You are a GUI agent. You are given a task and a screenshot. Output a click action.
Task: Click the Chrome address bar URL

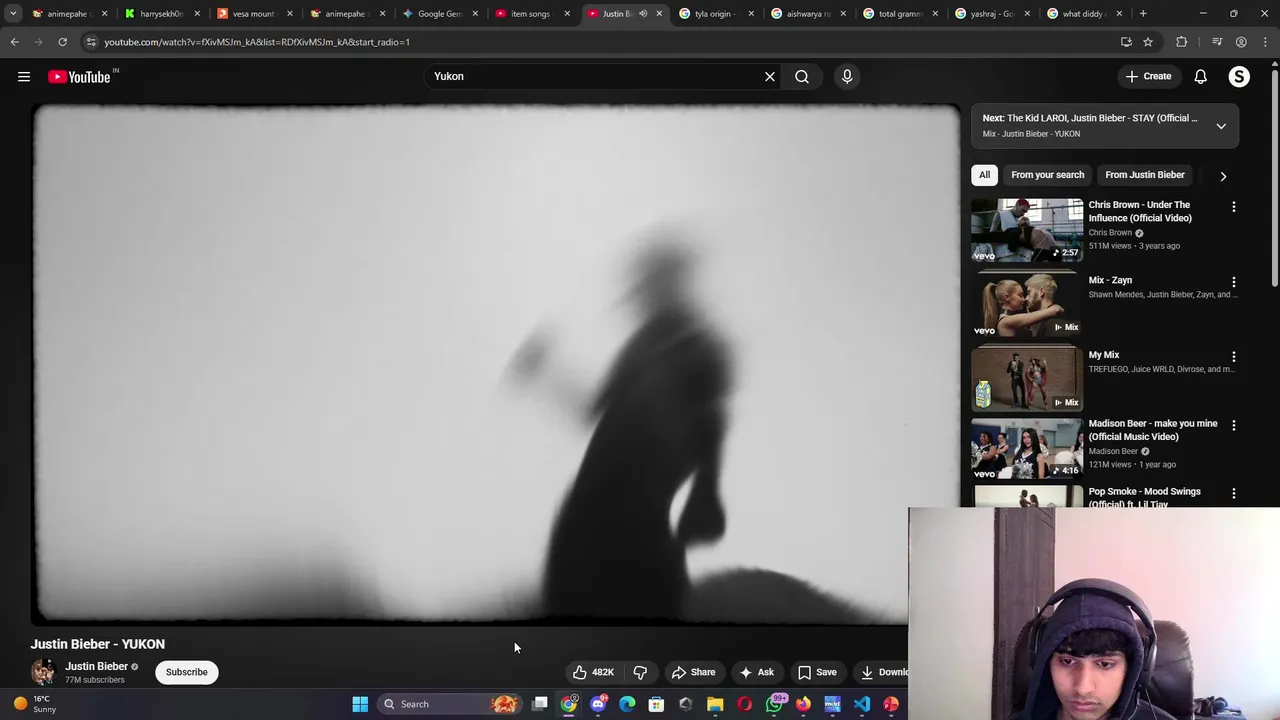257,42
